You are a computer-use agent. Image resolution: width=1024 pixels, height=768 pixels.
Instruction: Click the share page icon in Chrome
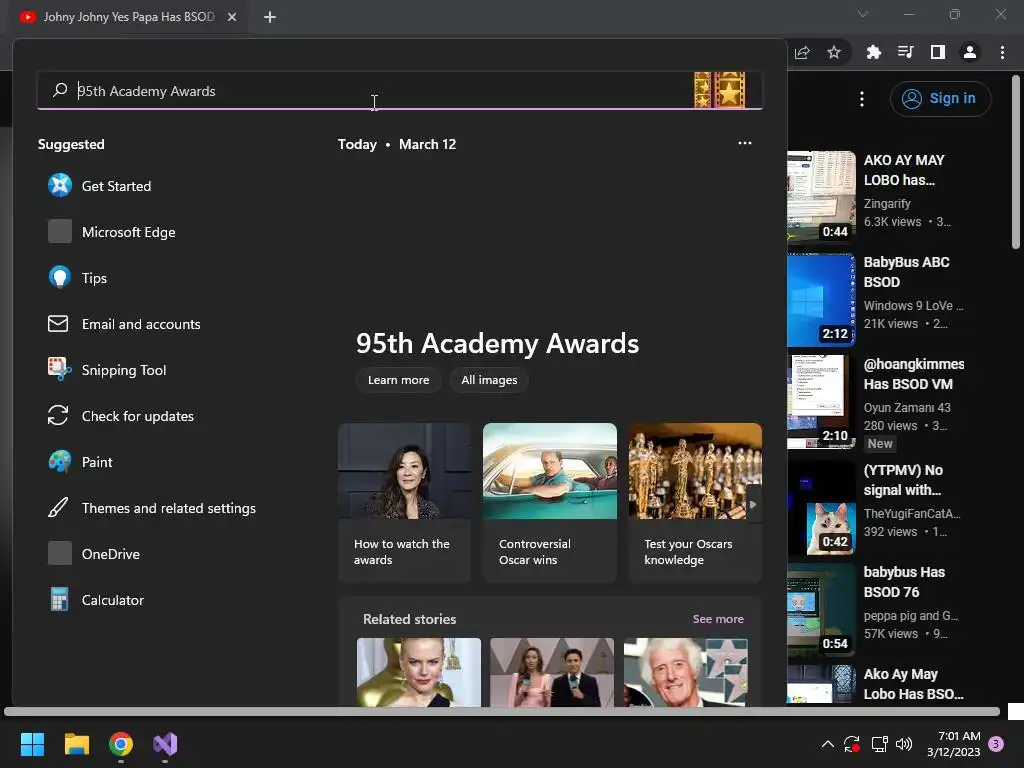click(802, 52)
